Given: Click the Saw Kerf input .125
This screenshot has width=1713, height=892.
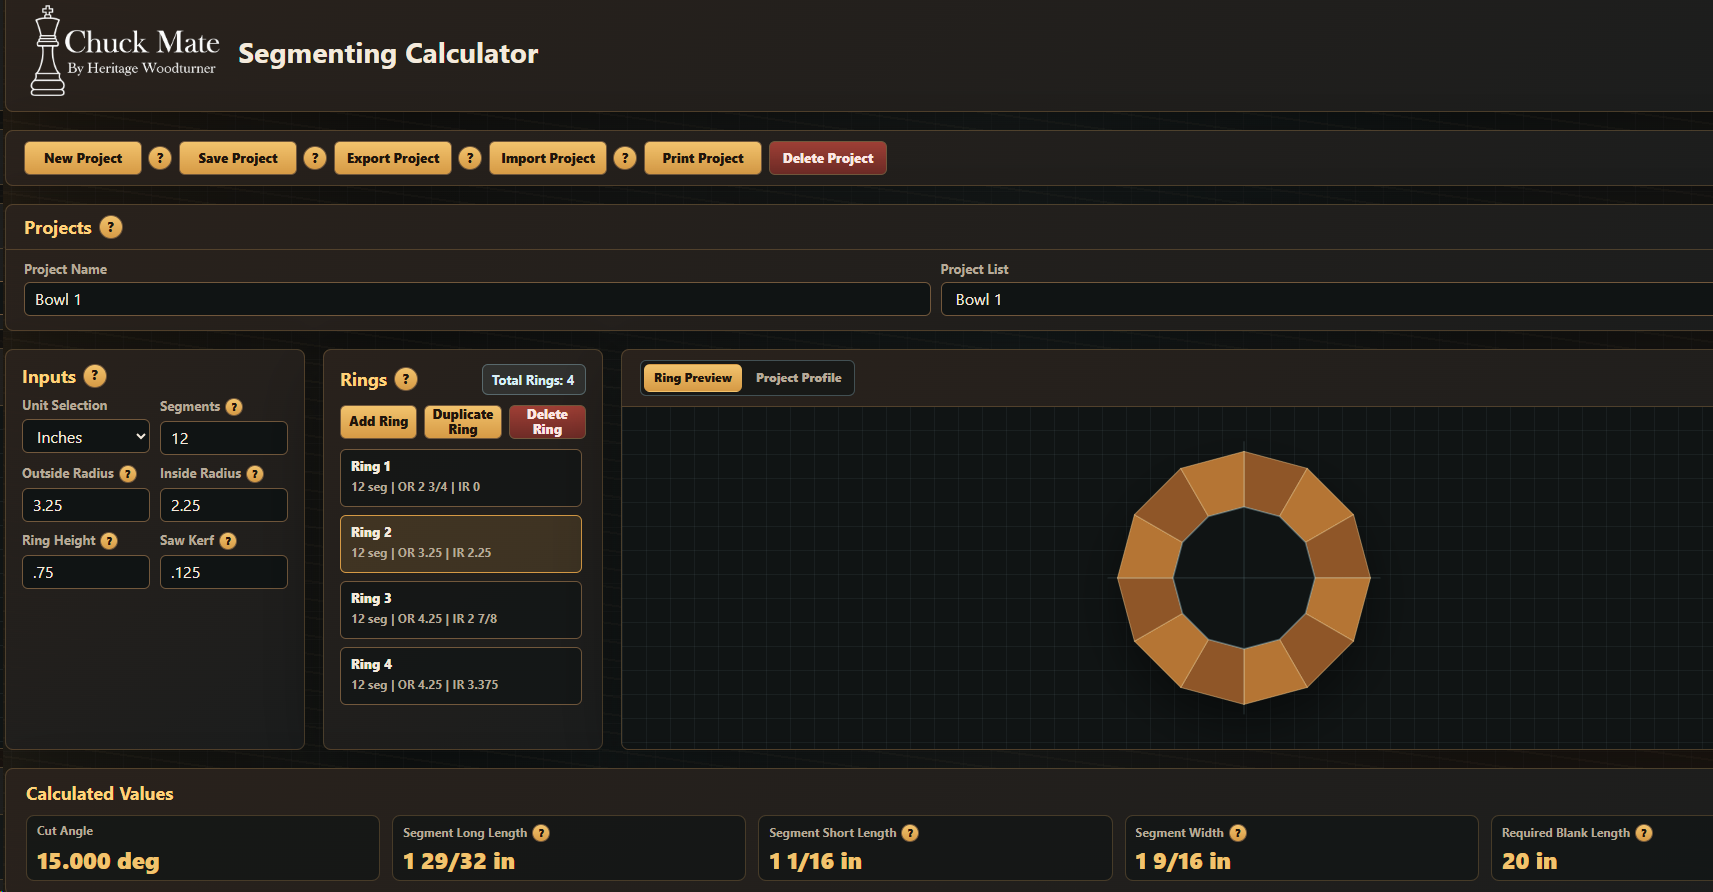Looking at the screenshot, I should (224, 572).
